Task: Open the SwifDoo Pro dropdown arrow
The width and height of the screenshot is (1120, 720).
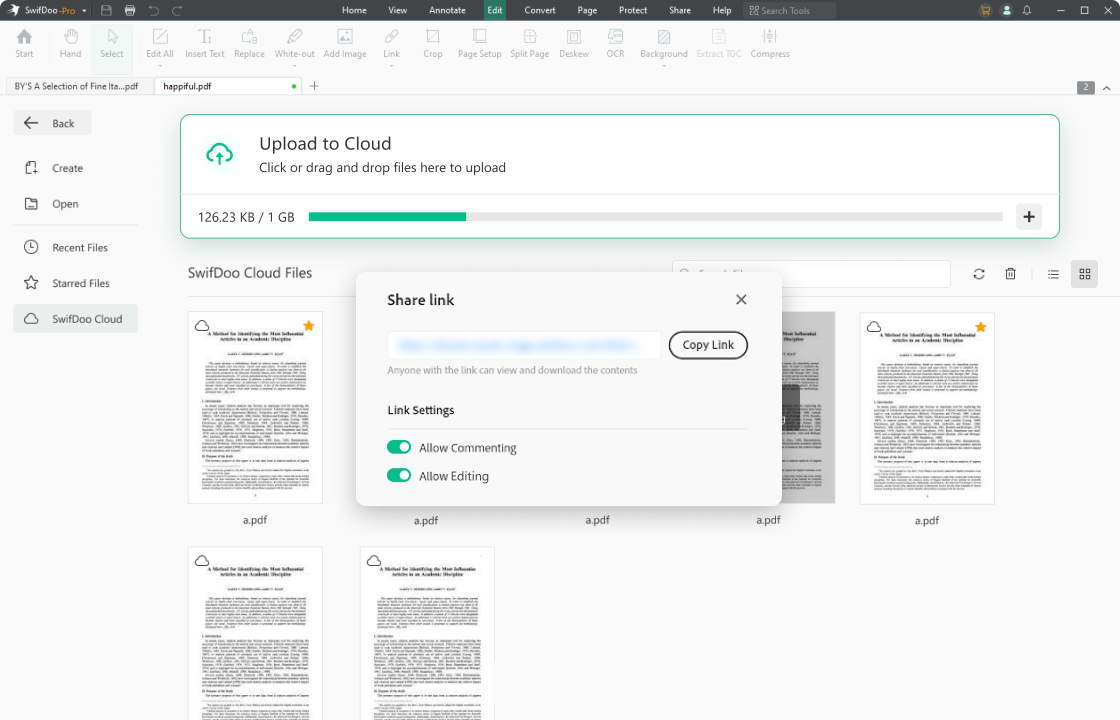Action: click(84, 11)
